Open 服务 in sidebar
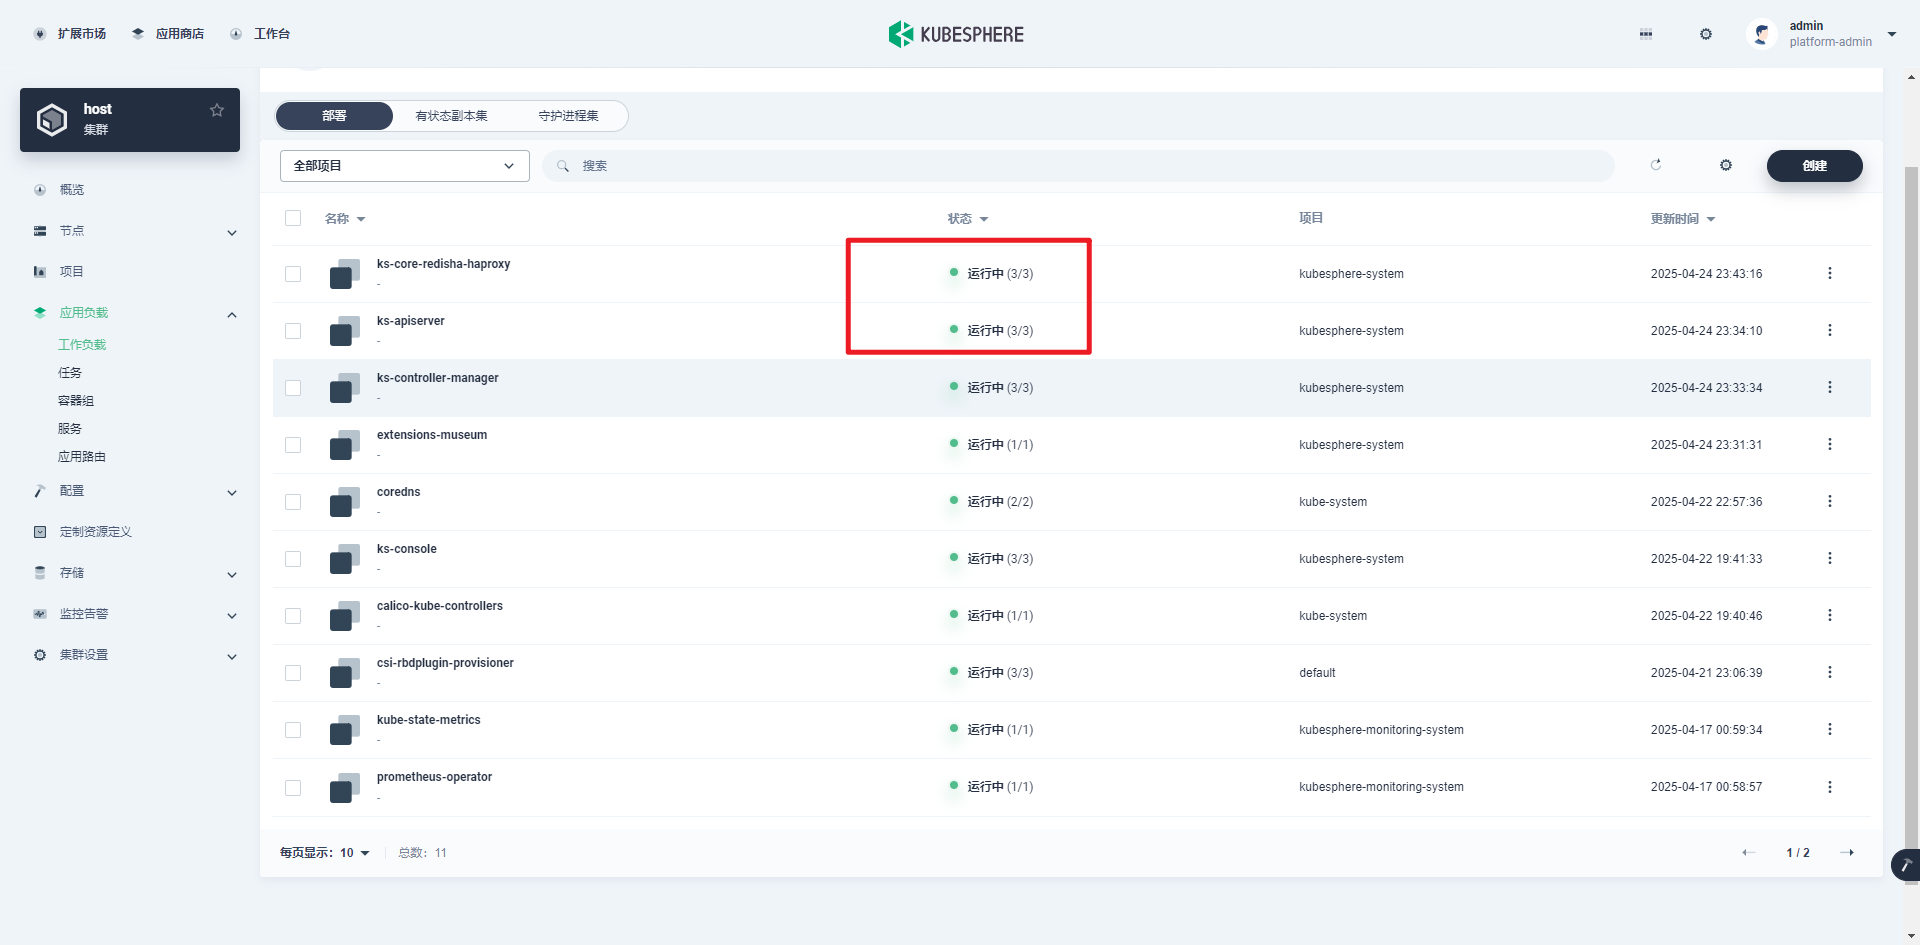This screenshot has height=945, width=1920. [x=70, y=429]
